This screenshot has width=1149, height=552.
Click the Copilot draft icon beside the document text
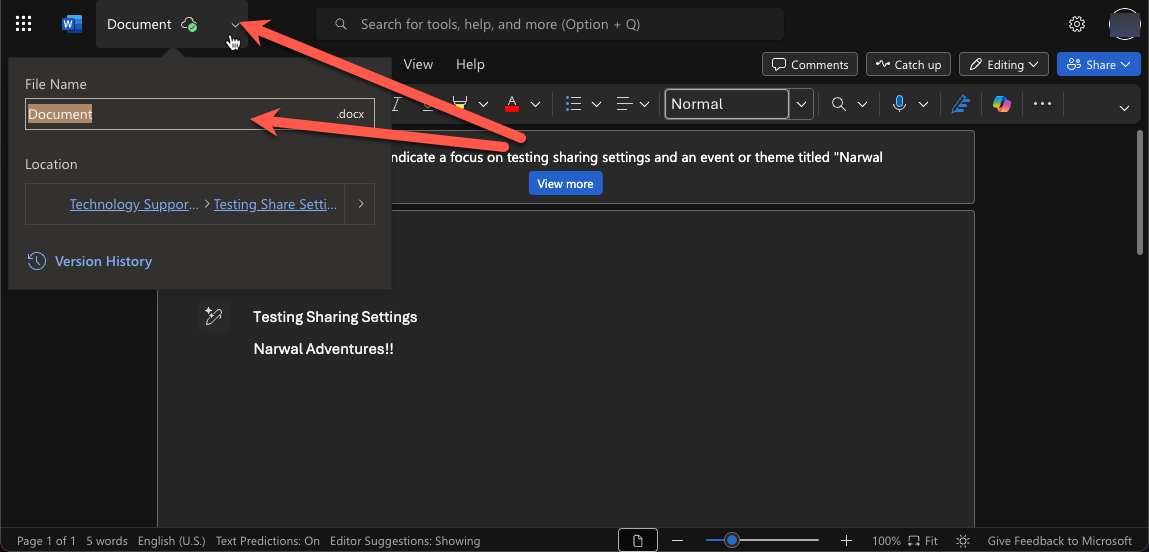pyautogui.click(x=213, y=317)
